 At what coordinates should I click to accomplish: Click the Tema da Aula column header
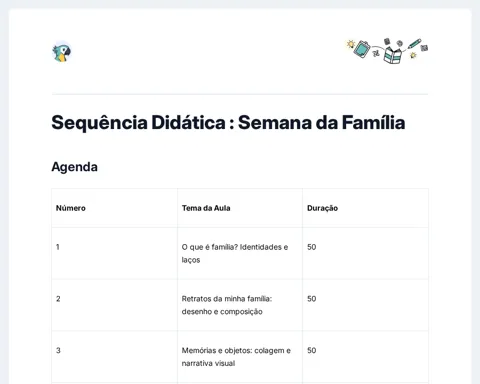[206, 208]
